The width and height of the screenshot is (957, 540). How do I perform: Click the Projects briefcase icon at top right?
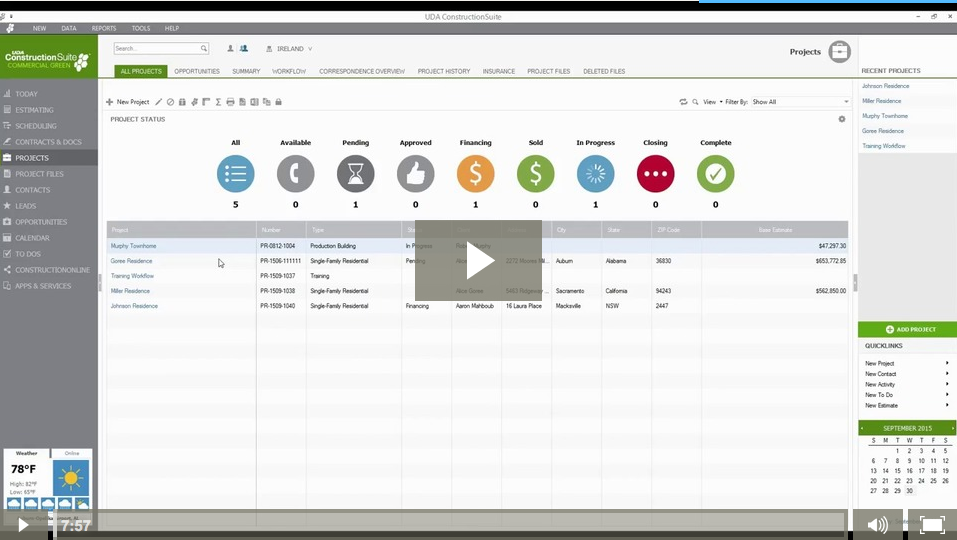(x=839, y=52)
